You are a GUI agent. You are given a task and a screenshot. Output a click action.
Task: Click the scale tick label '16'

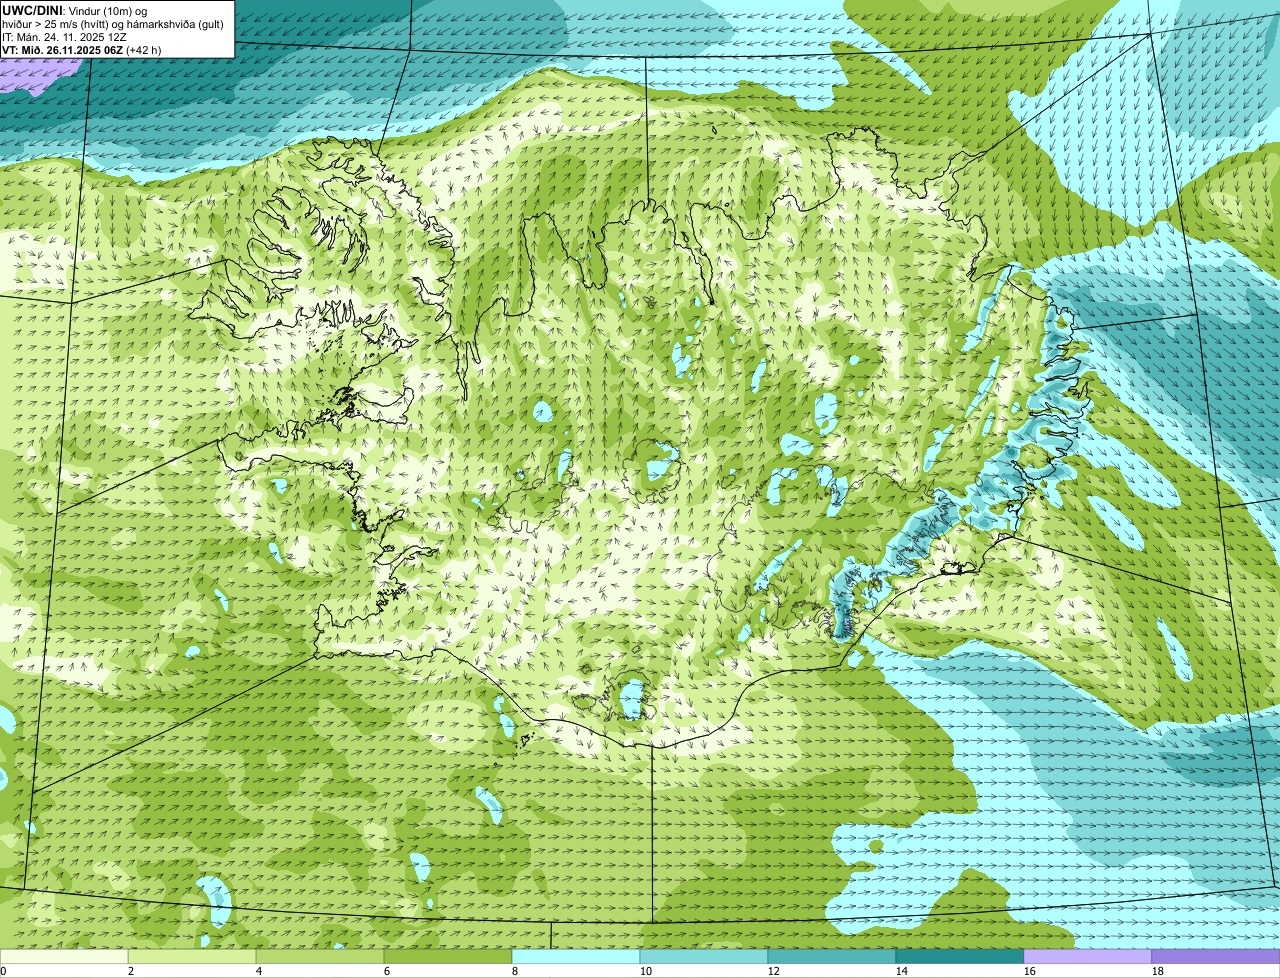point(1030,971)
